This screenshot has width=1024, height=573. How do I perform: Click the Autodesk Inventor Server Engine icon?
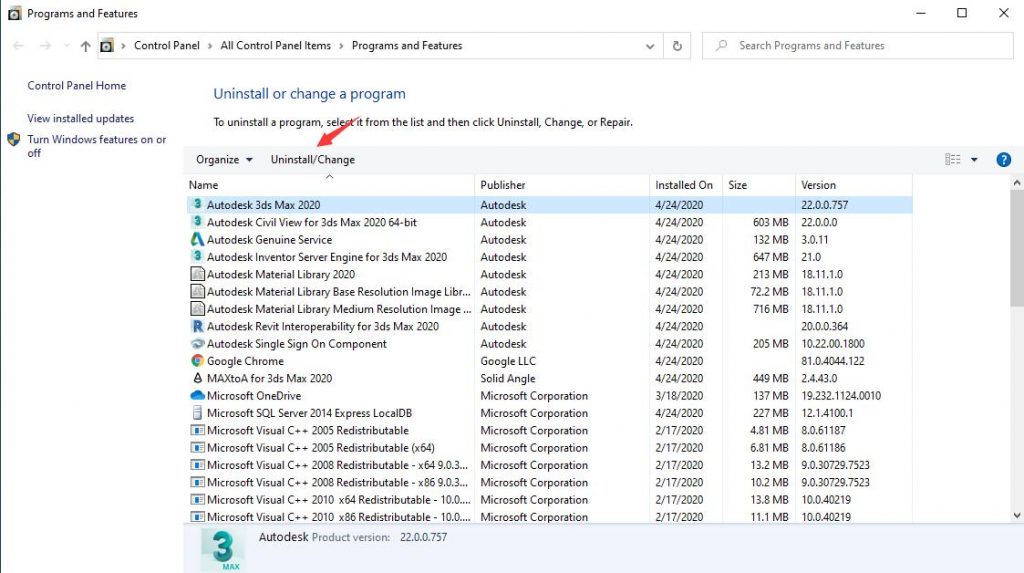point(197,257)
